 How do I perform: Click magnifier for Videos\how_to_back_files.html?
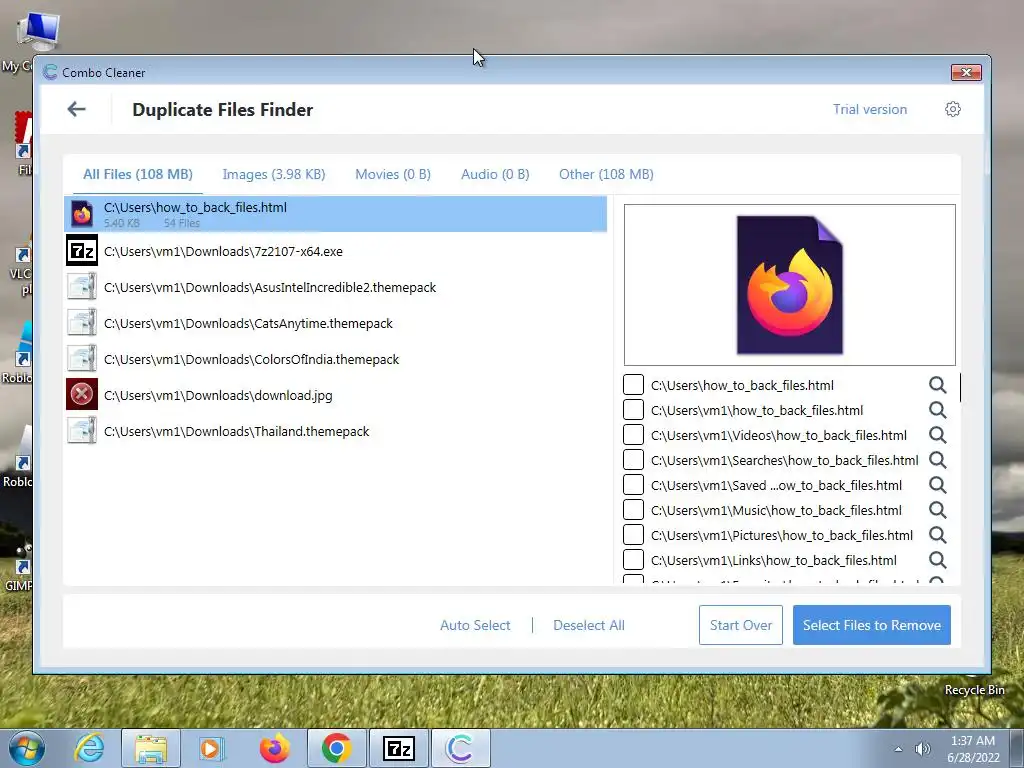pyautogui.click(x=937, y=435)
